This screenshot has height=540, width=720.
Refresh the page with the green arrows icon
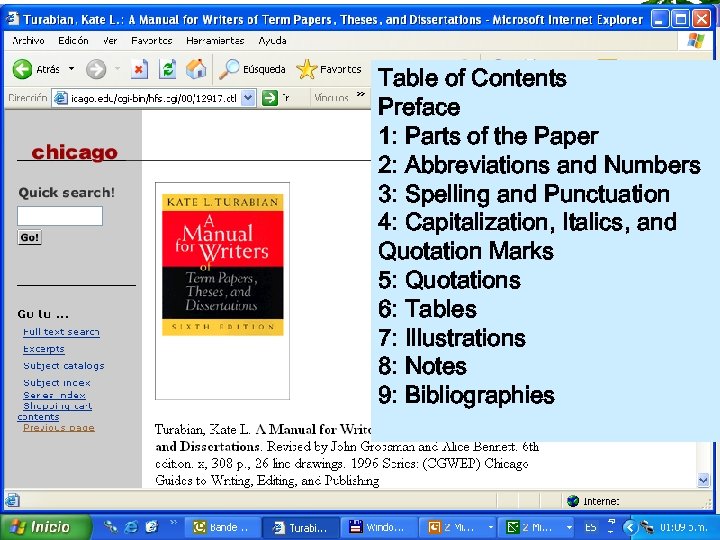coord(168,69)
